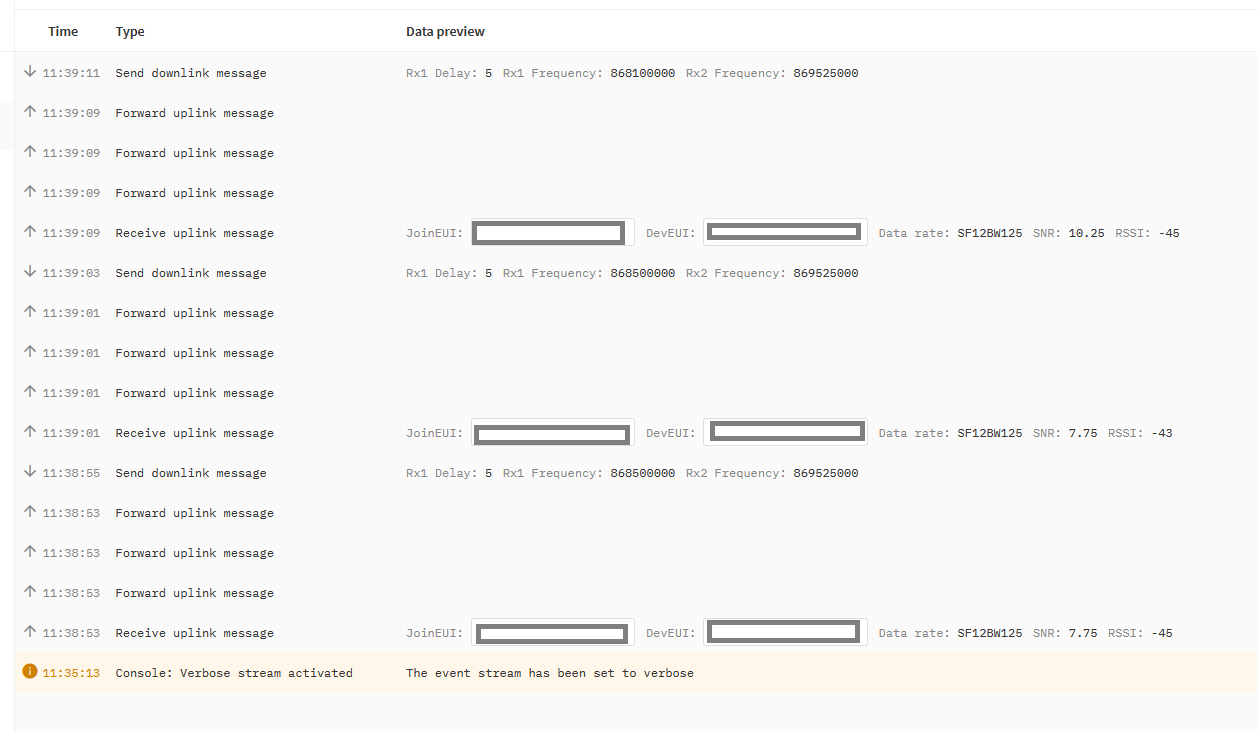Open the Send downlink message event at 11:39:11
Image resolution: width=1257 pixels, height=732 pixels.
tap(191, 73)
